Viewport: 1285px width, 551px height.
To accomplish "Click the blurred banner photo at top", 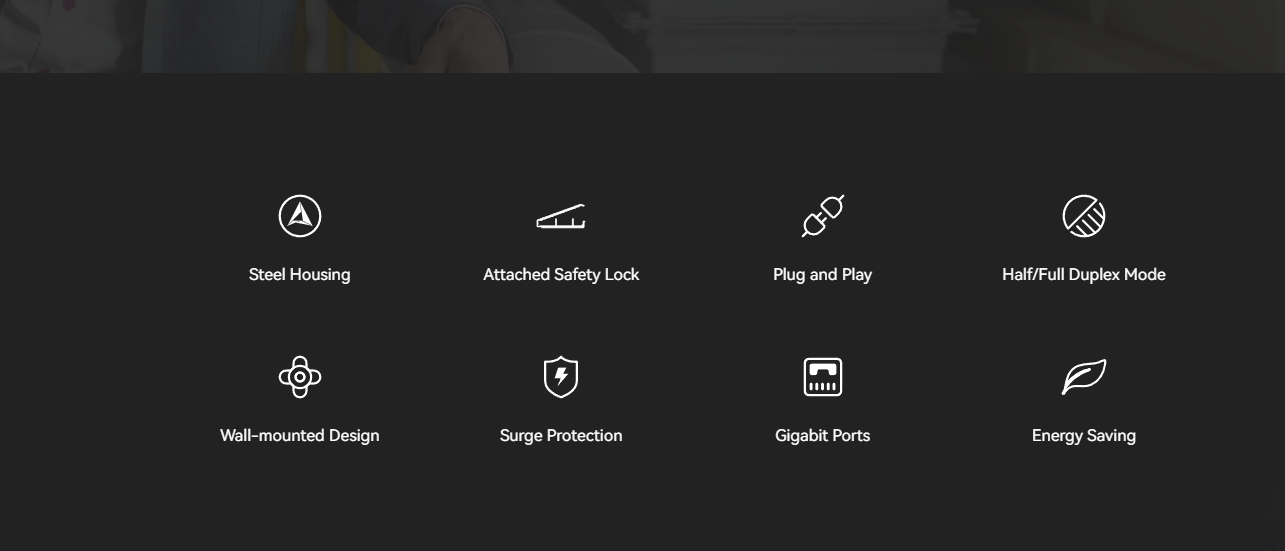I will pos(642,36).
